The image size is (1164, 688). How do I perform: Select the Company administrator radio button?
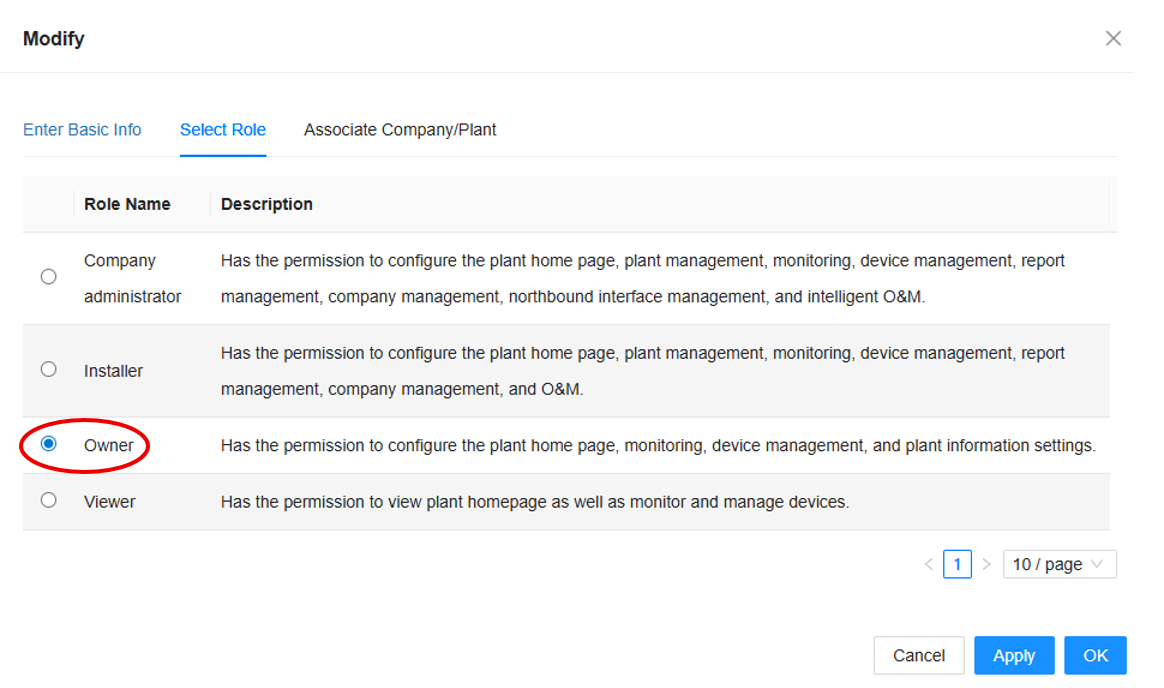[48, 277]
